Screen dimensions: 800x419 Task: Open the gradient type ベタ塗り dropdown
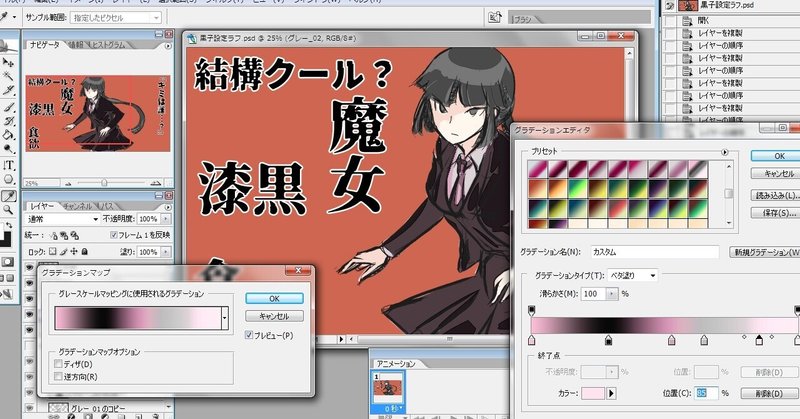(633, 276)
